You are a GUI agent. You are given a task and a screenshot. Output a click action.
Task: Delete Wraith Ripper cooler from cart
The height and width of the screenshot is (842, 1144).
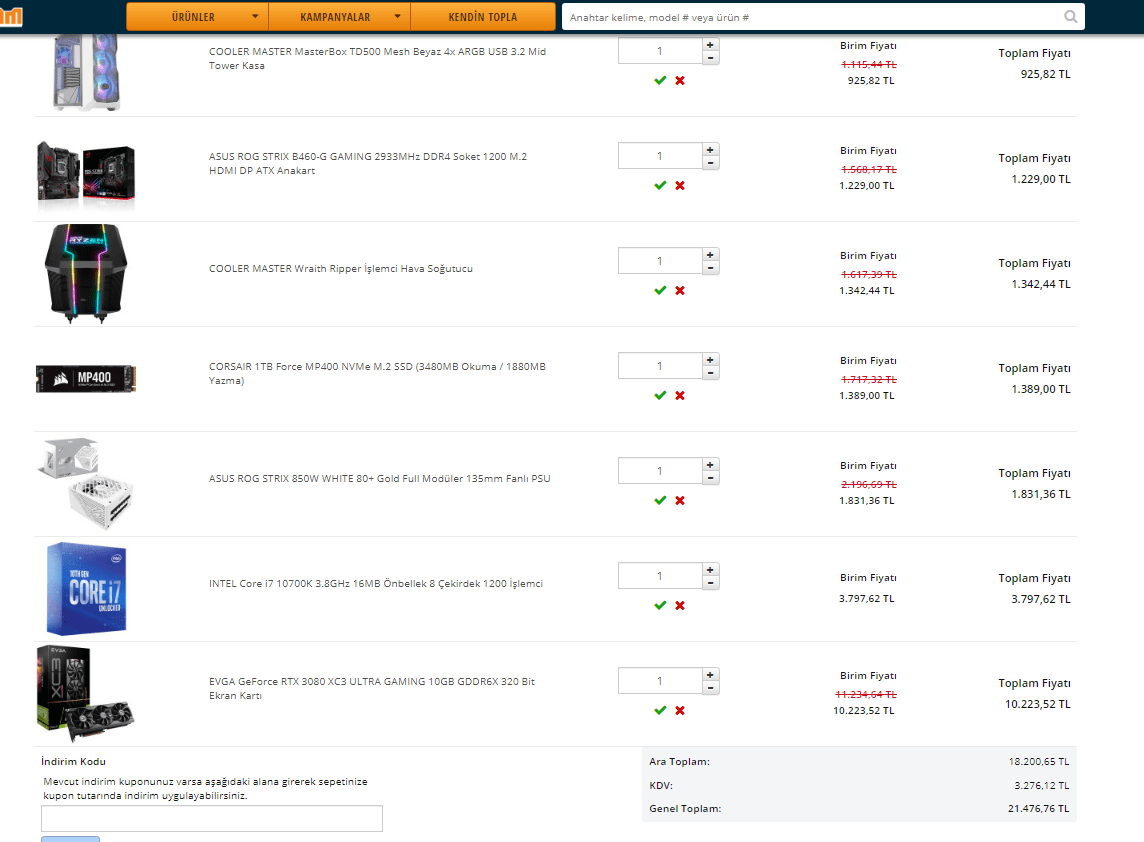pyautogui.click(x=680, y=290)
